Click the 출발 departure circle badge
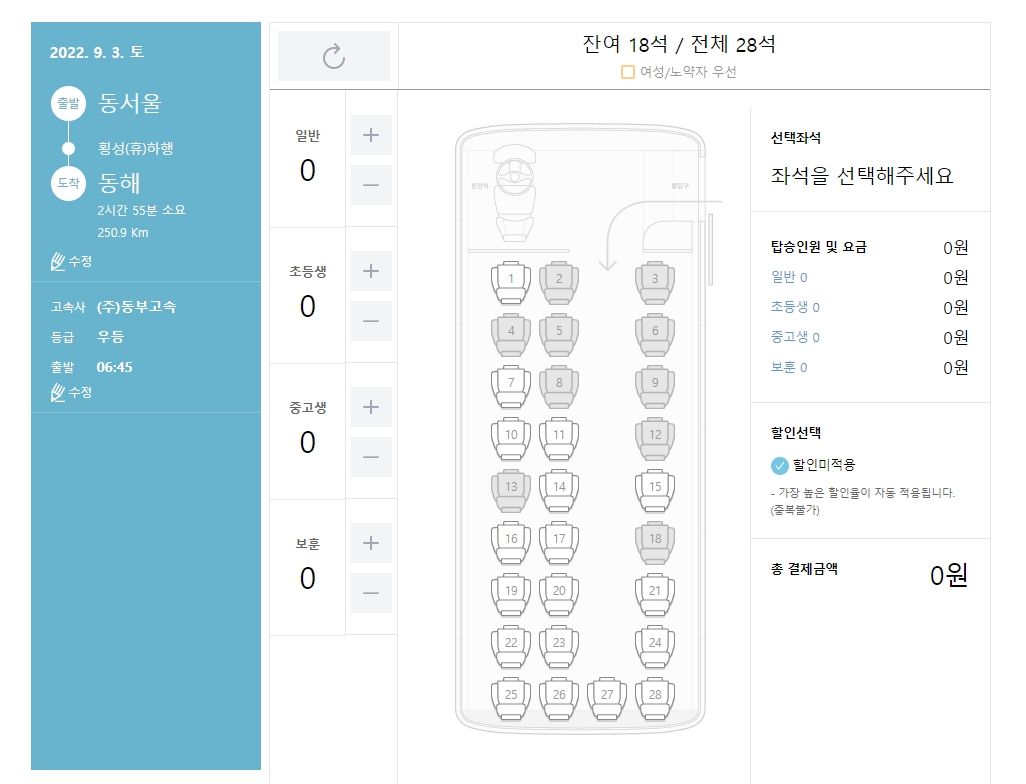 pyautogui.click(x=67, y=103)
